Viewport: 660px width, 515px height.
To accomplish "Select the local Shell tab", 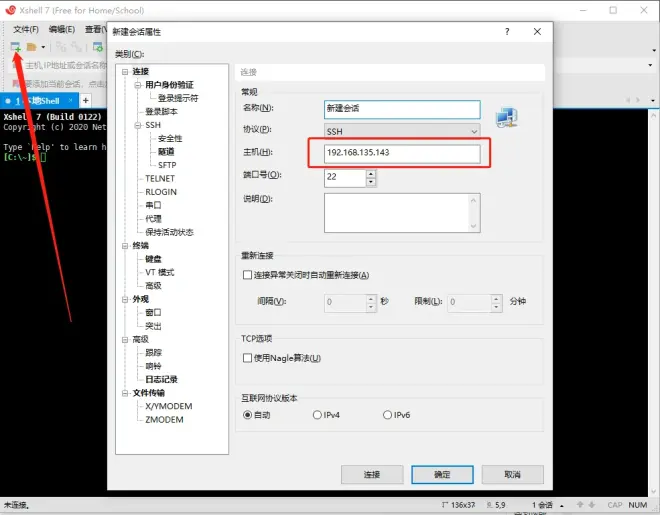I will pyautogui.click(x=38, y=101).
